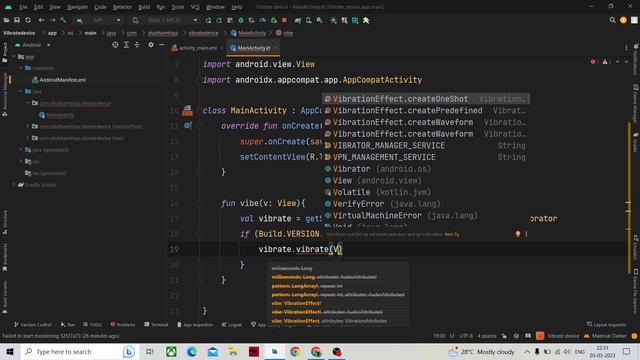This screenshot has width=640, height=360.
Task: Collapse the manifests folder node
Action: (21, 68)
